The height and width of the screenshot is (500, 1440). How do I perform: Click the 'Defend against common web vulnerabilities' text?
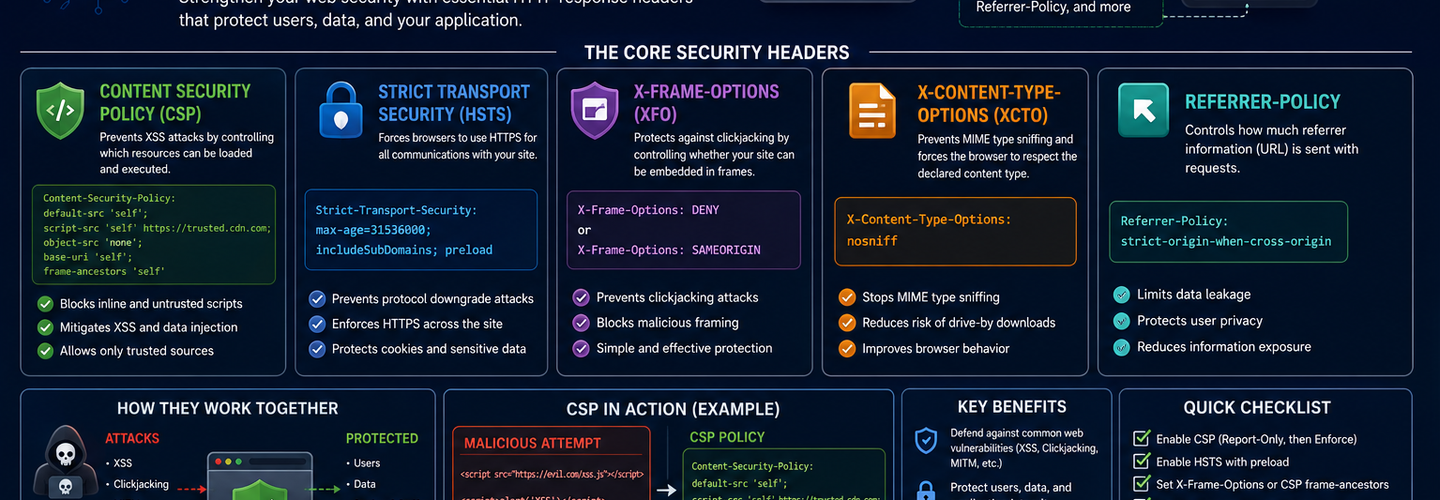click(x=1024, y=448)
